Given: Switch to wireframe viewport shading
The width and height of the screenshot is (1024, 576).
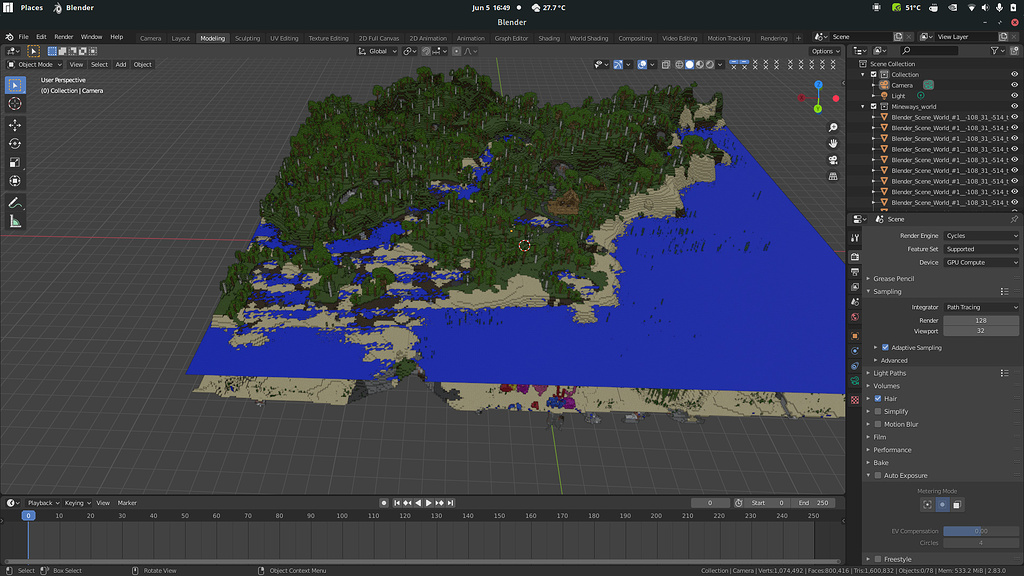Looking at the screenshot, I should click(x=679, y=65).
